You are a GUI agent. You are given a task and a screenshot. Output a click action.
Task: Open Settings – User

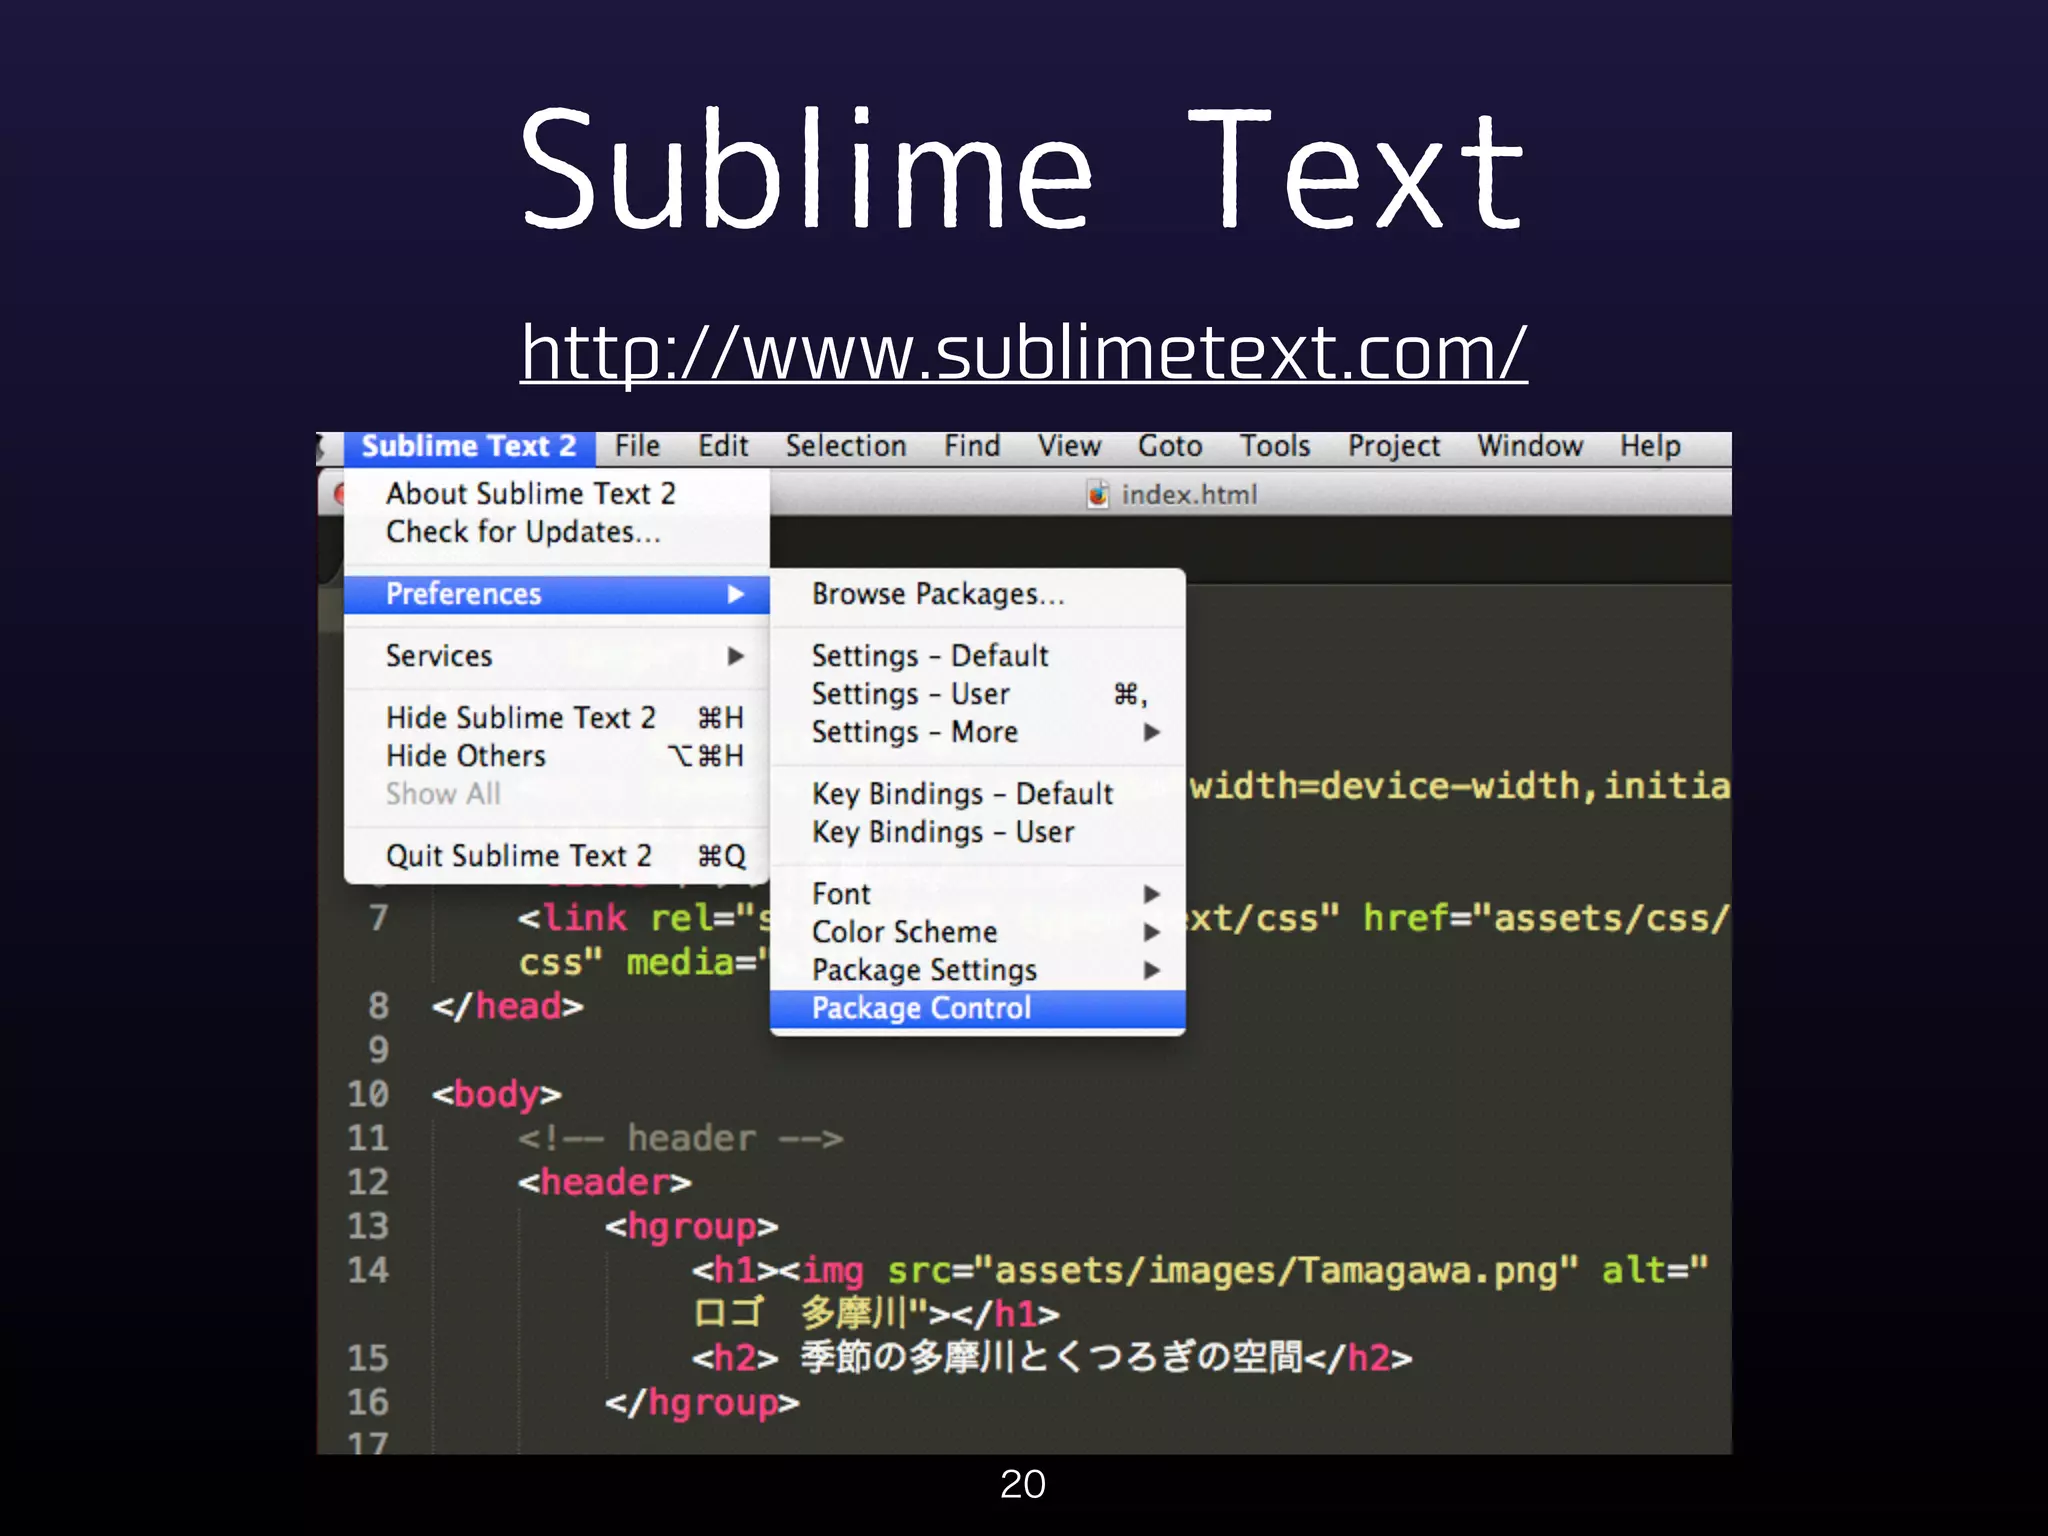click(978, 694)
